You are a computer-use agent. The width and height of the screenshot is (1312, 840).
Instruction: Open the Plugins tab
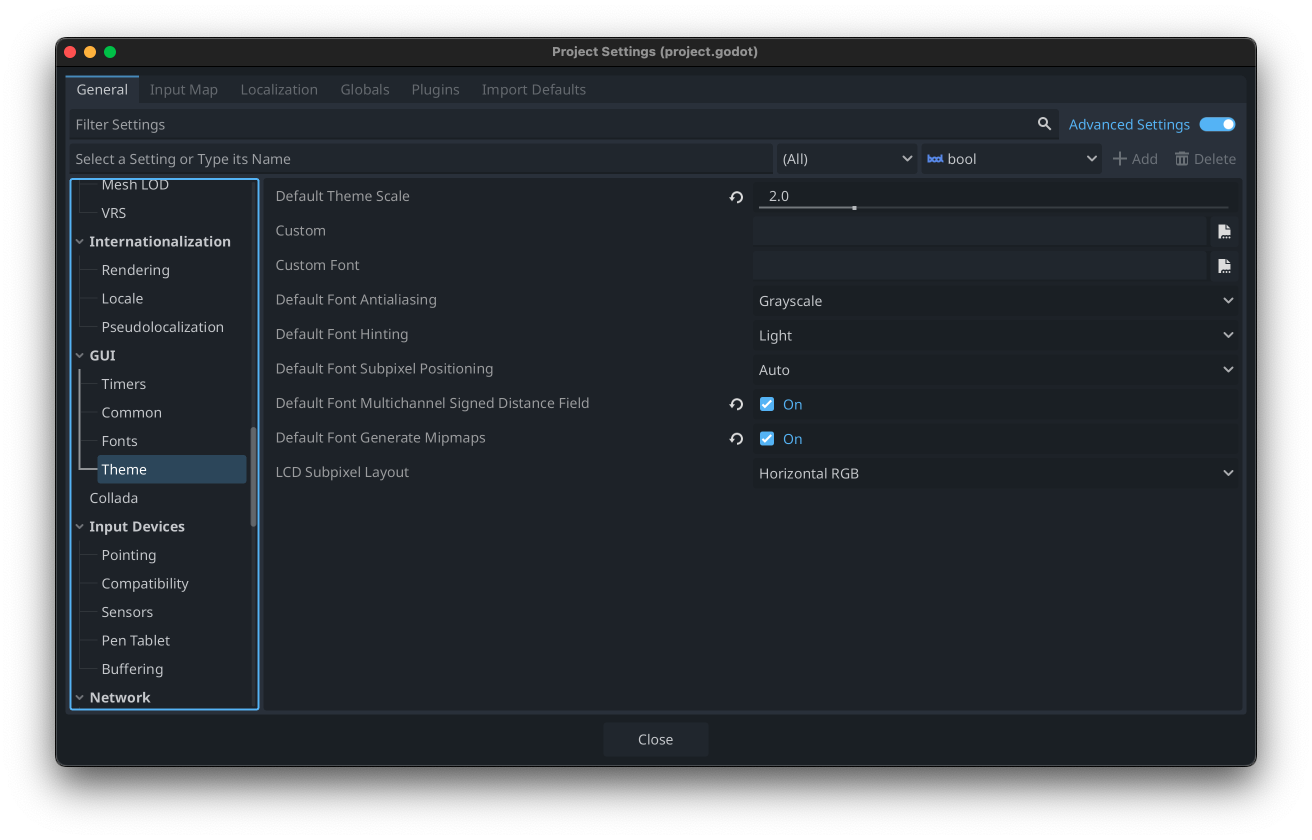[x=435, y=90]
